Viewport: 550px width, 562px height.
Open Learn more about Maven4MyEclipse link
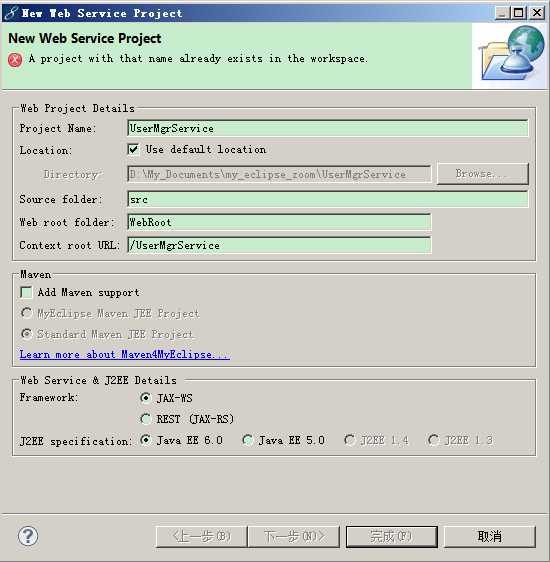[124, 354]
